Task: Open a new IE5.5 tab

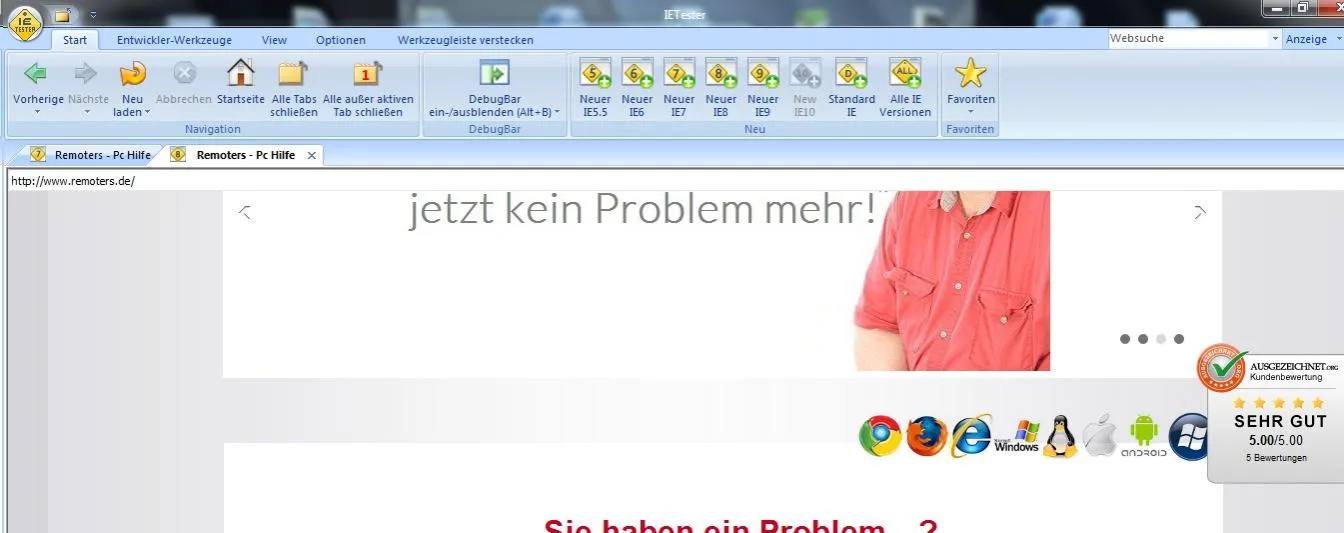Action: tap(595, 73)
